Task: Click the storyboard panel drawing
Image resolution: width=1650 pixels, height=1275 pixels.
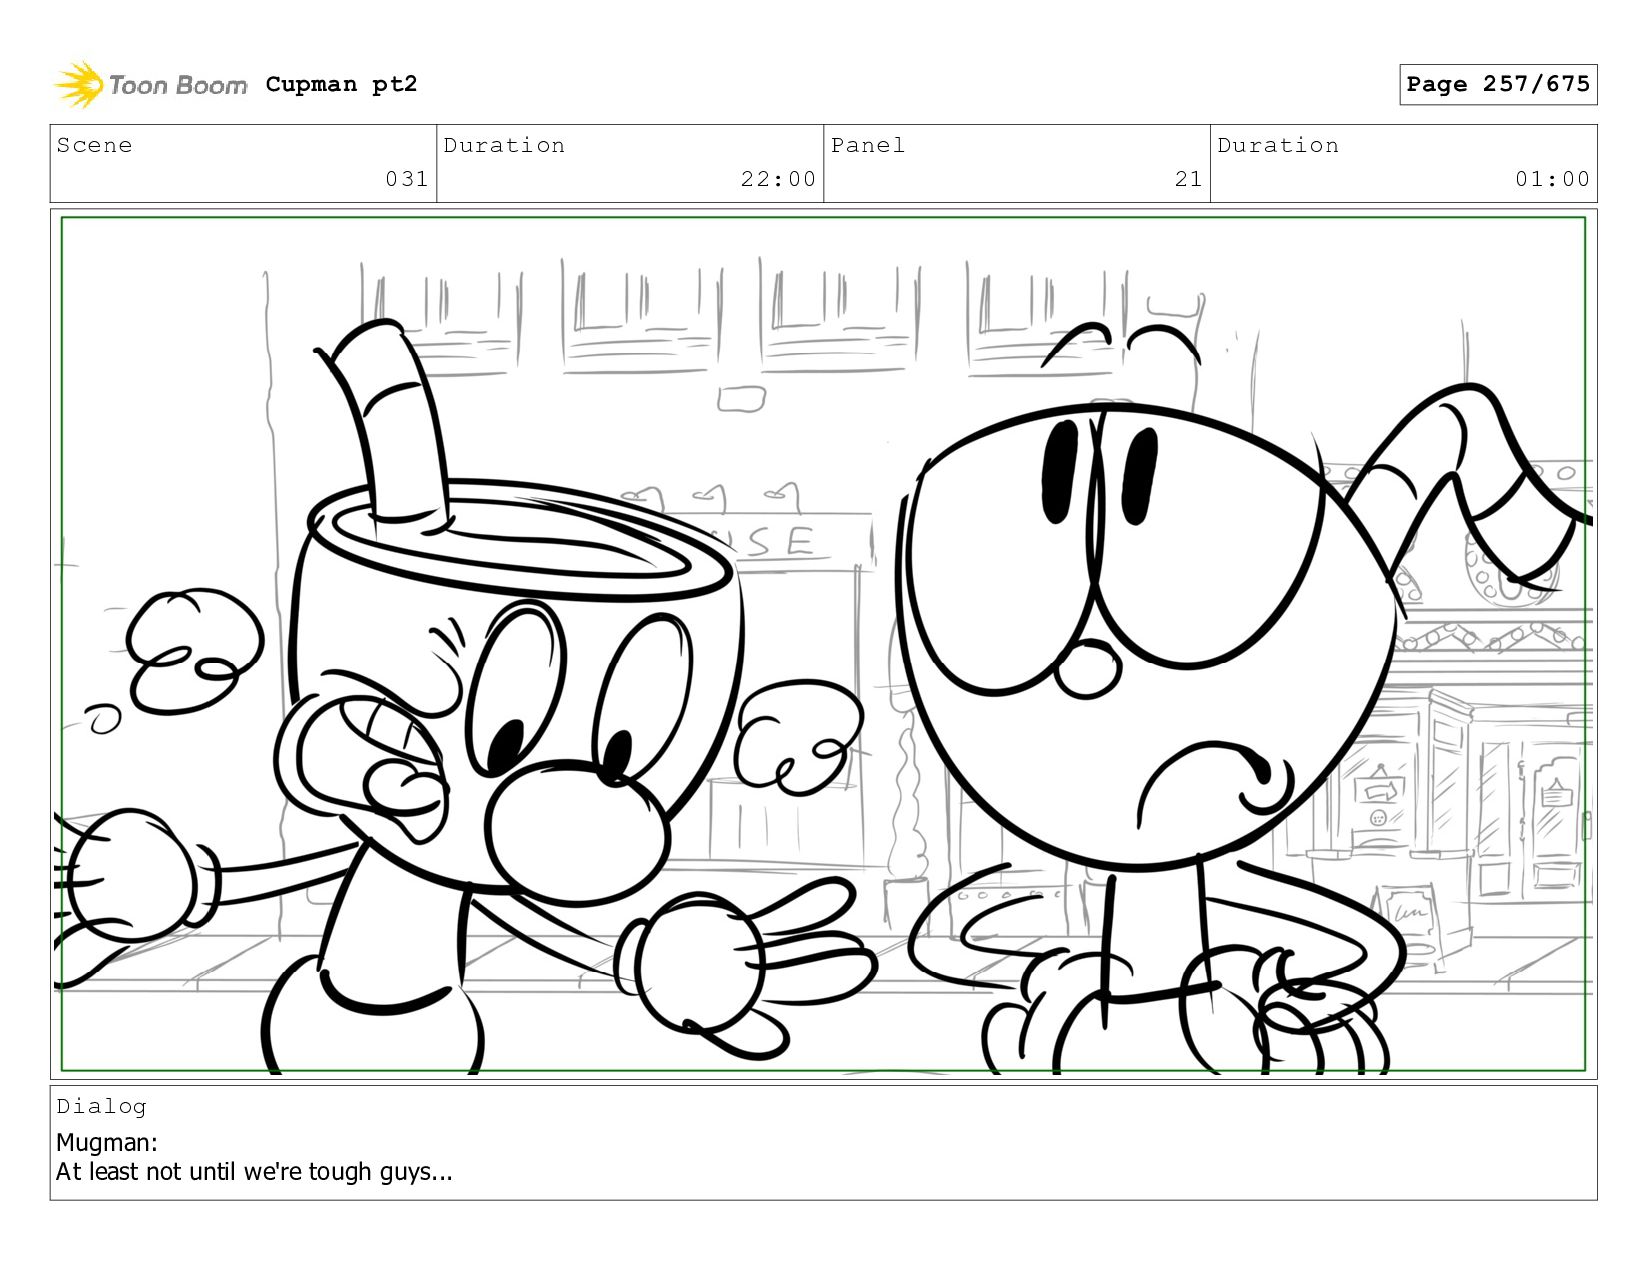Action: (x=823, y=644)
